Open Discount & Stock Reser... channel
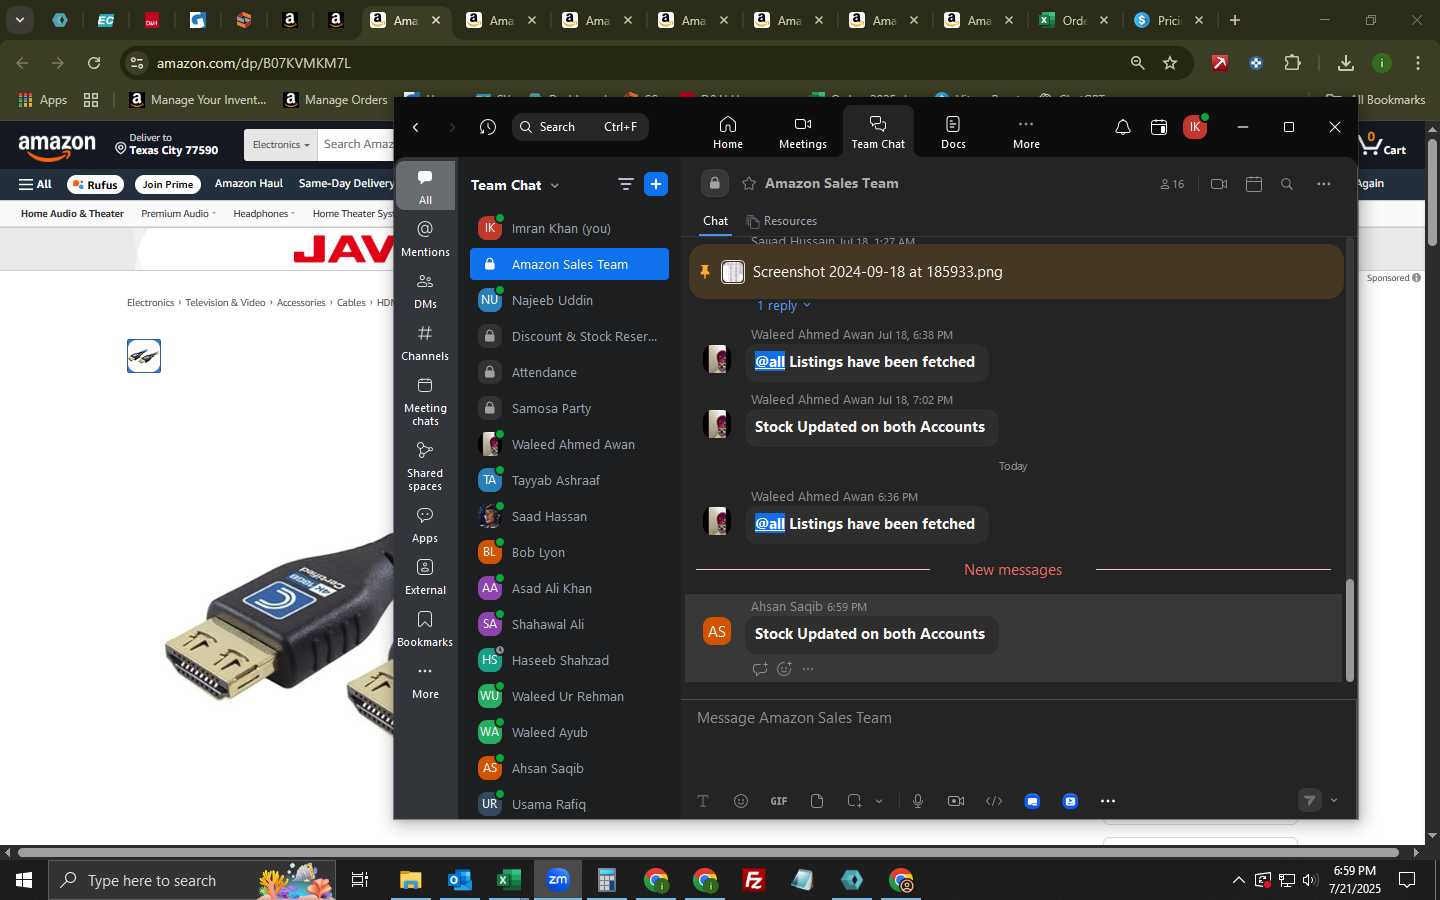 (569, 336)
